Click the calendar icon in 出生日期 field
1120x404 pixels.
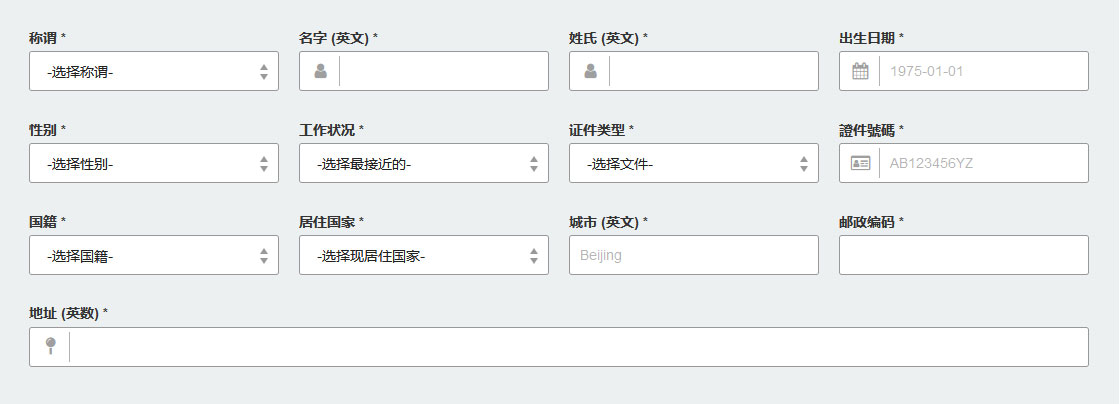click(861, 71)
